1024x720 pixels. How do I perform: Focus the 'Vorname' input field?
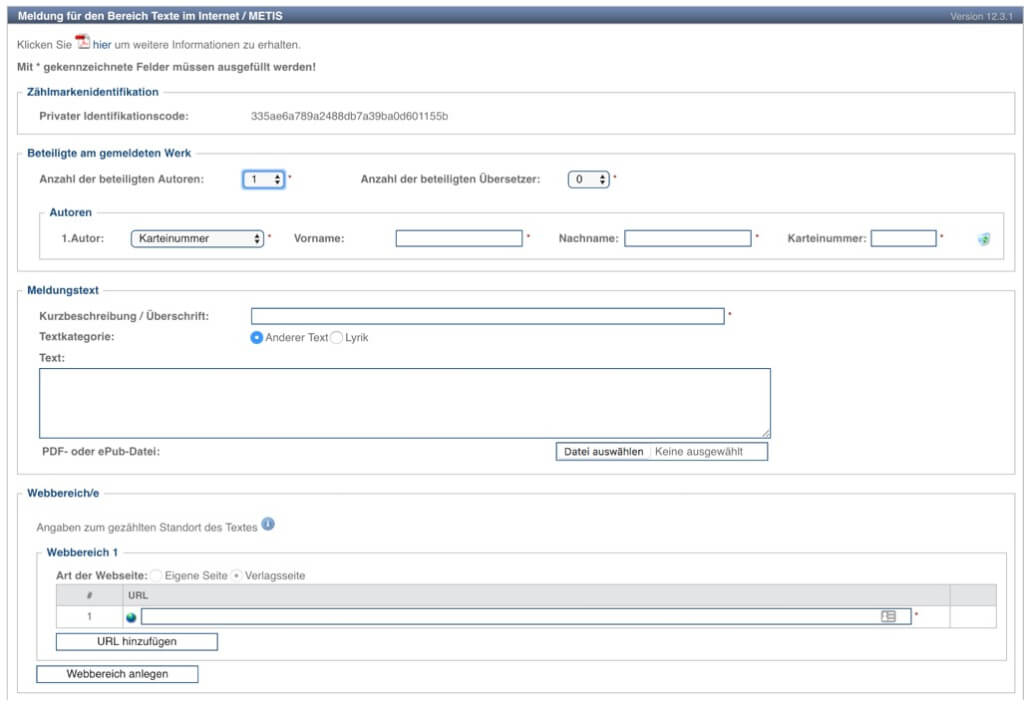pyautogui.click(x=459, y=239)
